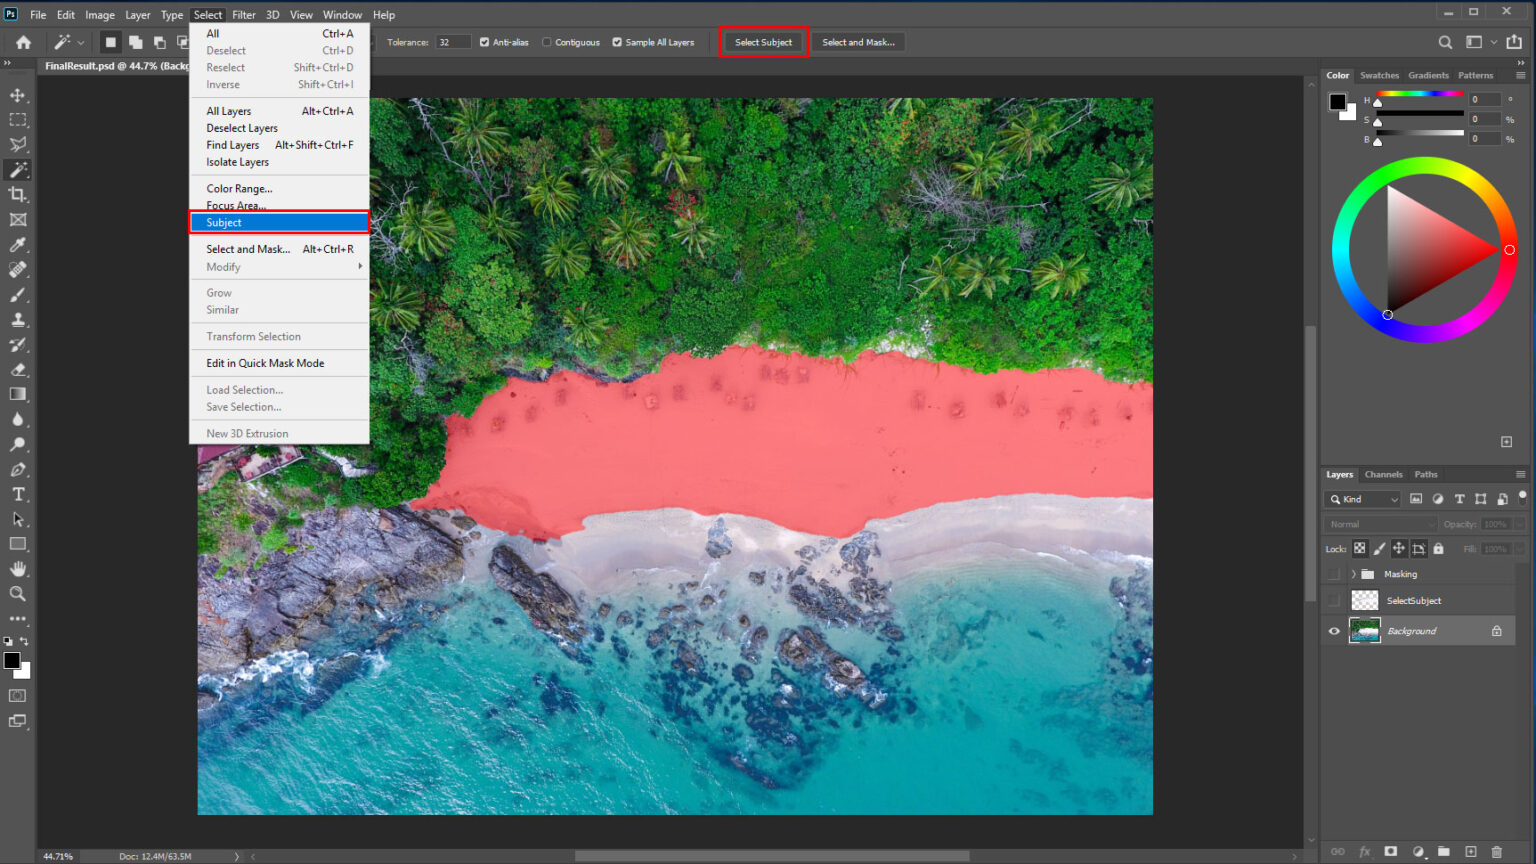Screen dimensions: 1536x864
Task: Activate the Horizontal Type tool
Action: (15, 494)
